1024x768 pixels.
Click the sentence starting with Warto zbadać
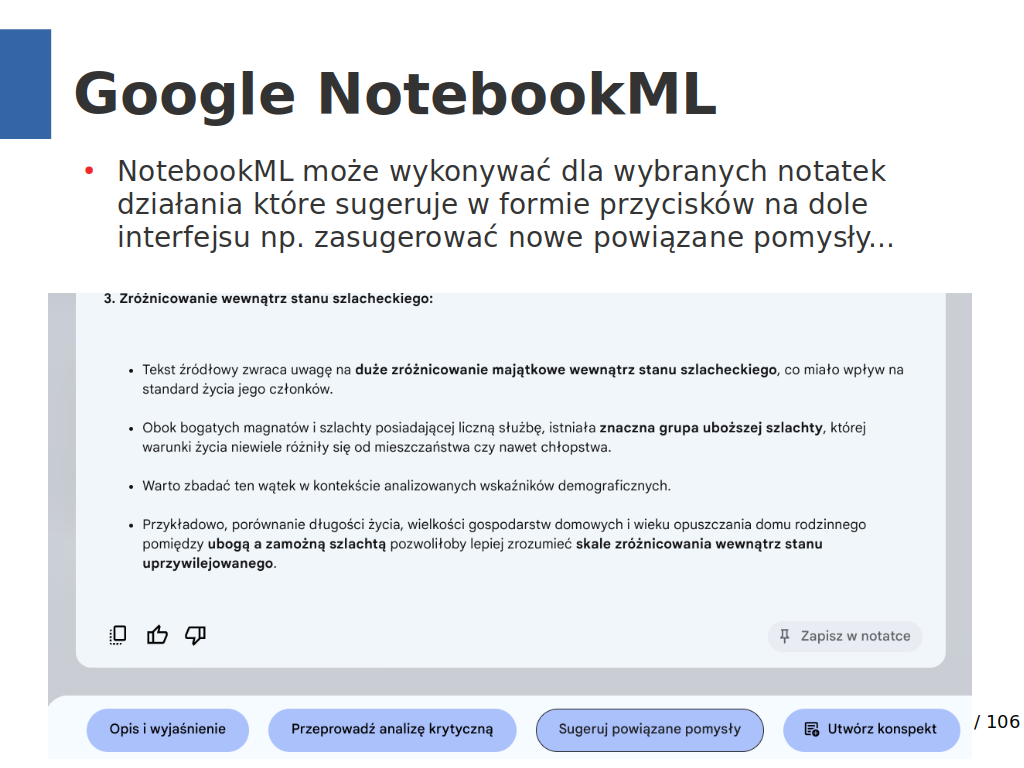coord(406,486)
